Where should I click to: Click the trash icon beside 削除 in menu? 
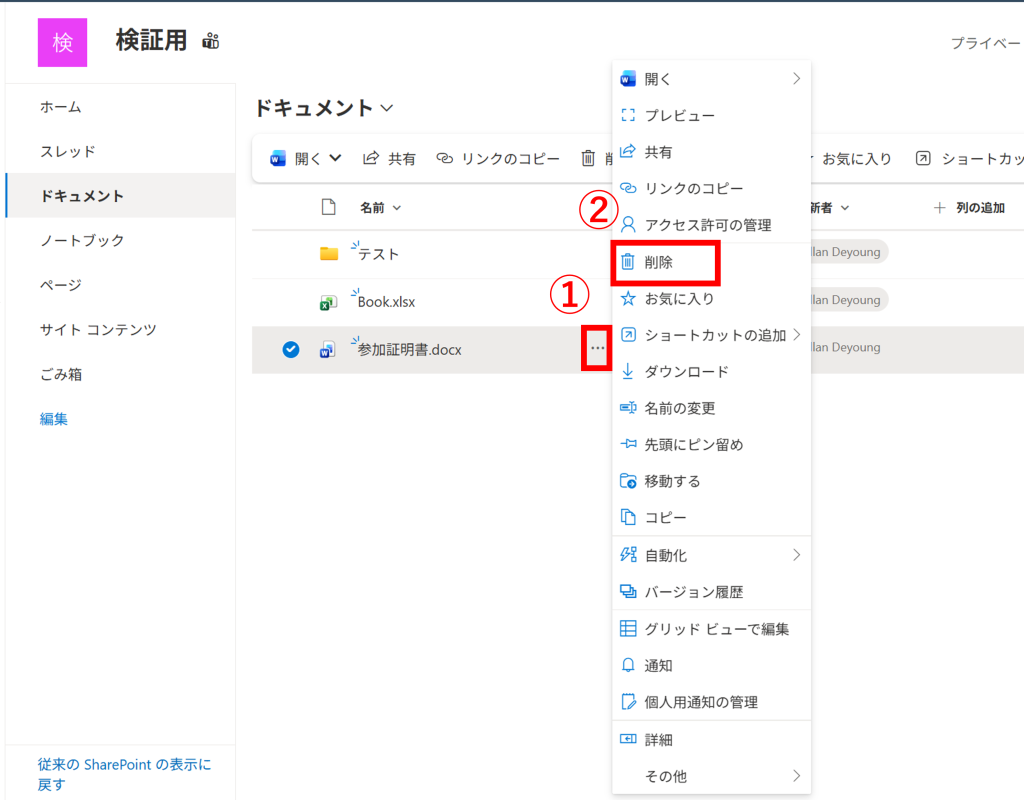coord(628,262)
